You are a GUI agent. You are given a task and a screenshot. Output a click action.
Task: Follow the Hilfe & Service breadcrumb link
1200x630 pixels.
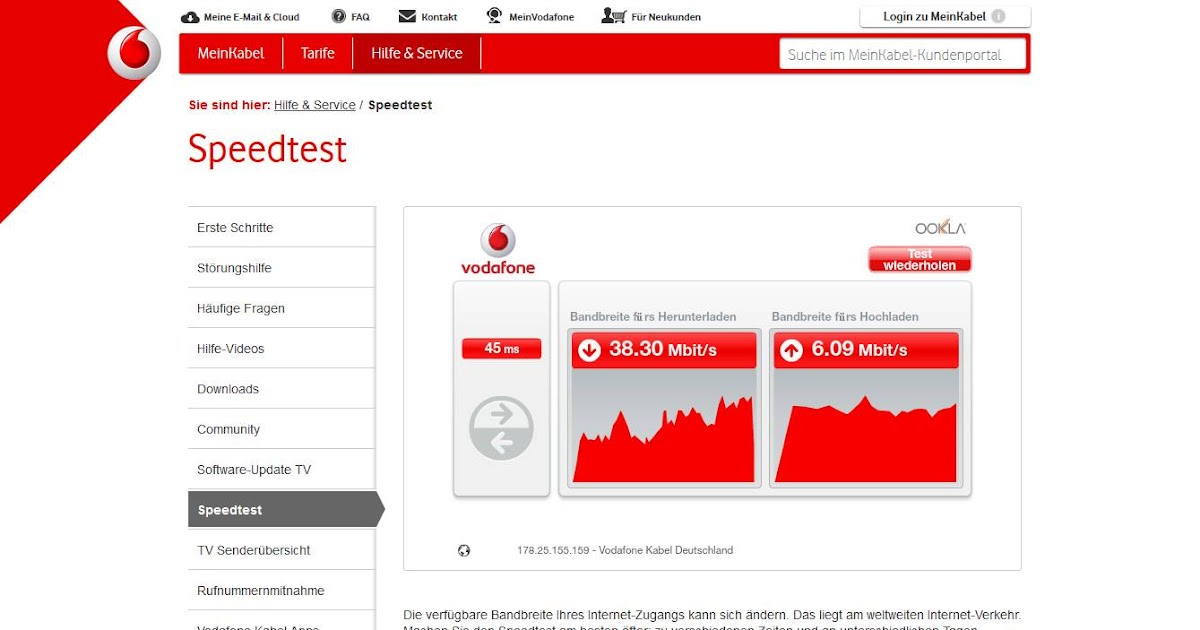(315, 105)
